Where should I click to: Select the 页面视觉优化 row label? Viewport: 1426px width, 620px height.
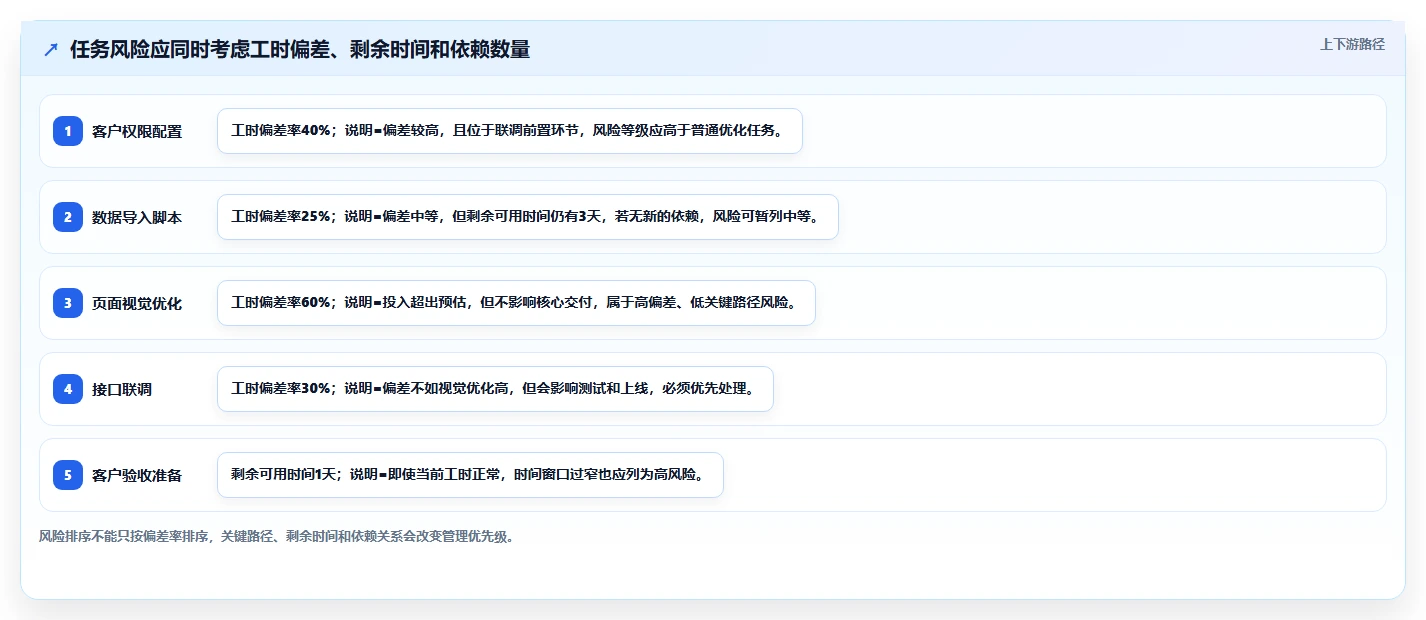click(137, 303)
